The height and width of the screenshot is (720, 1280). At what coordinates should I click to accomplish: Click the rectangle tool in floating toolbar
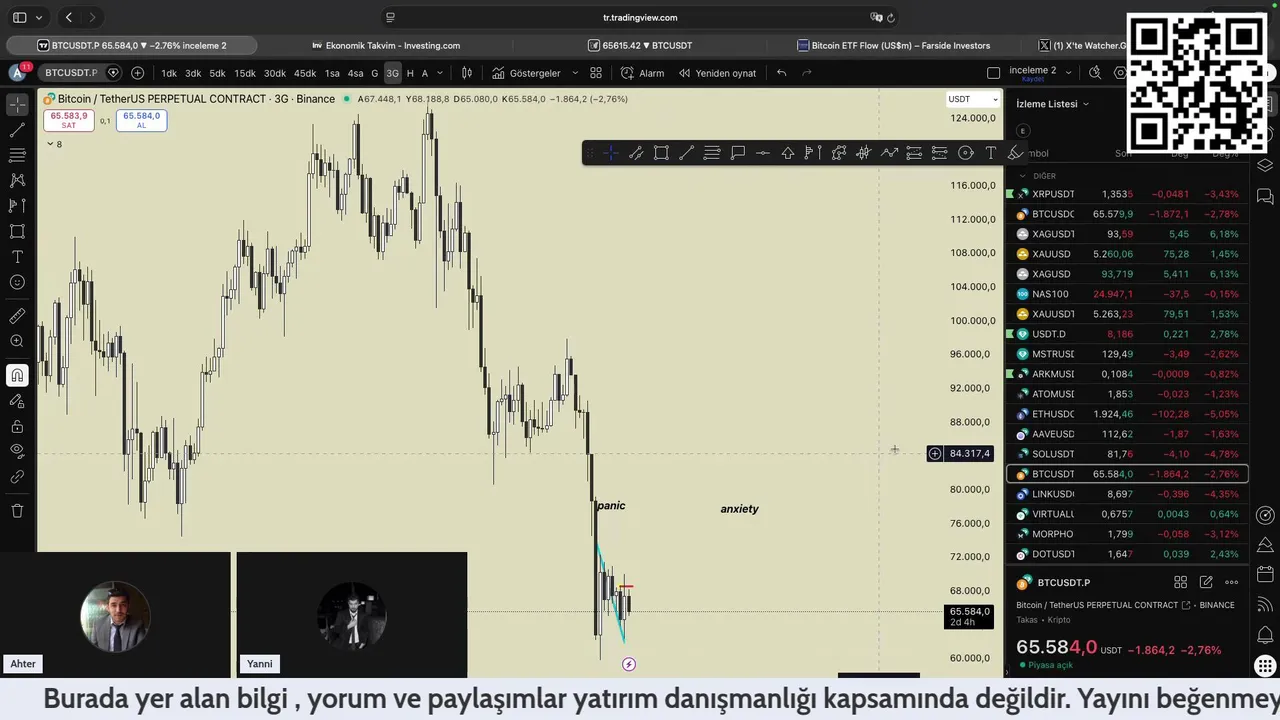[x=661, y=153]
